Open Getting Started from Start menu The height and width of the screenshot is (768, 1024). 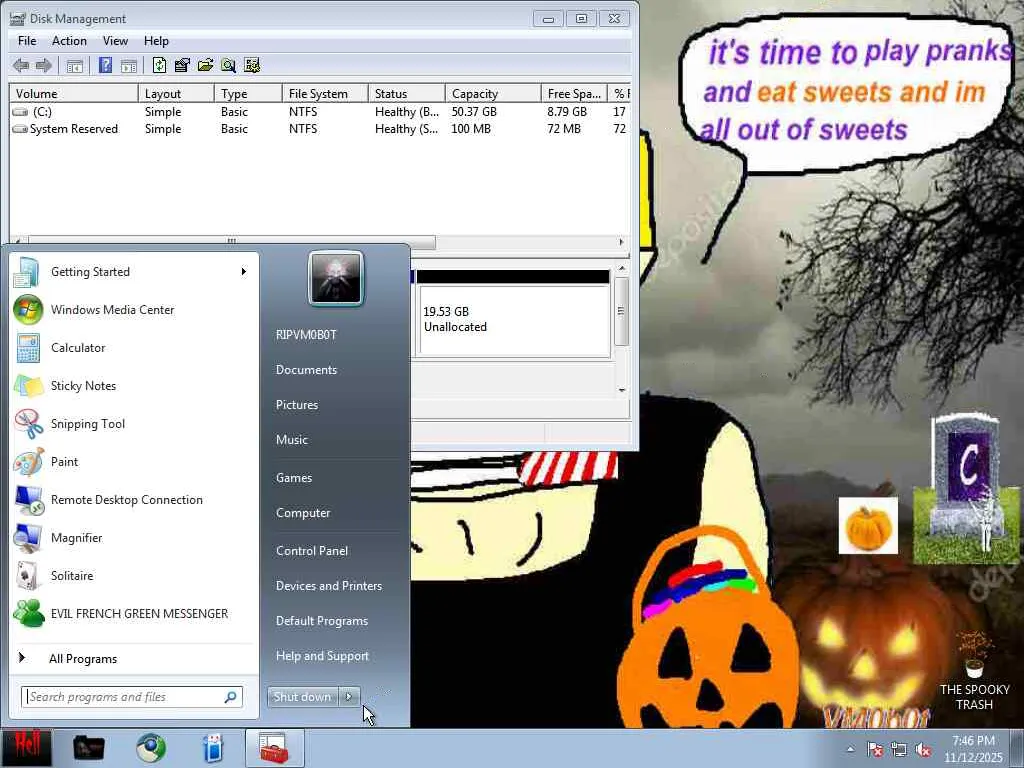click(134, 272)
